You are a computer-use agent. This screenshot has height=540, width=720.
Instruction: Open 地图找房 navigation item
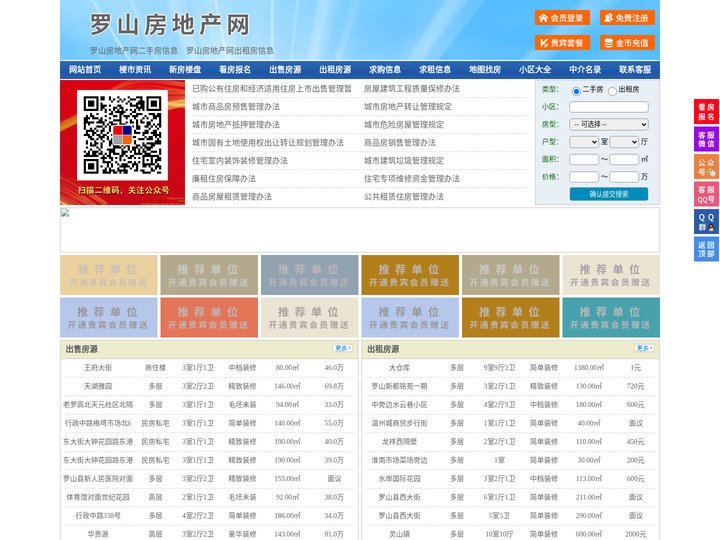click(x=485, y=70)
